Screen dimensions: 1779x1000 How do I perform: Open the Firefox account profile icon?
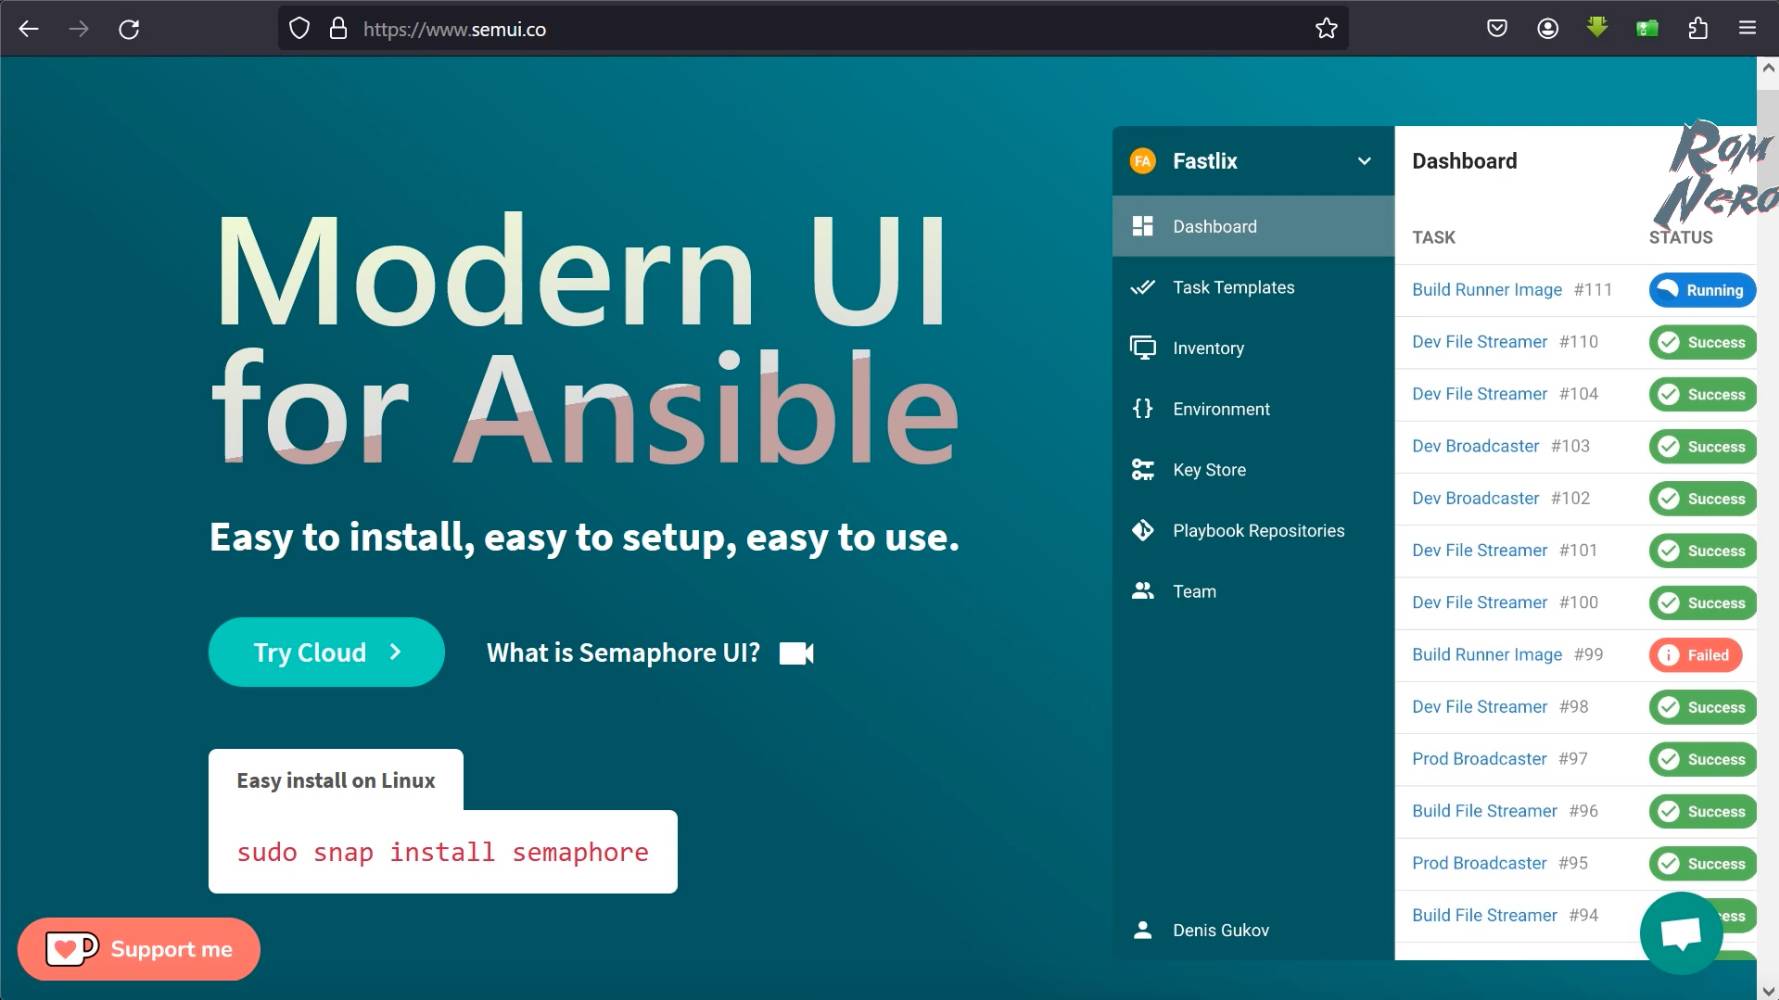pos(1548,29)
